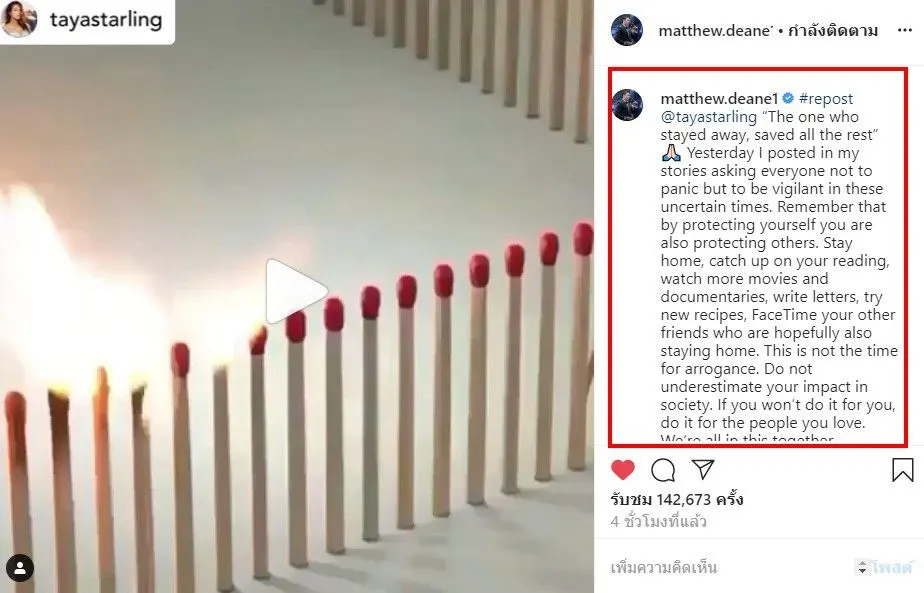The width and height of the screenshot is (924, 593).
Task: Toggle the กำลังติดตาม following status
Action: pyautogui.click(x=833, y=31)
